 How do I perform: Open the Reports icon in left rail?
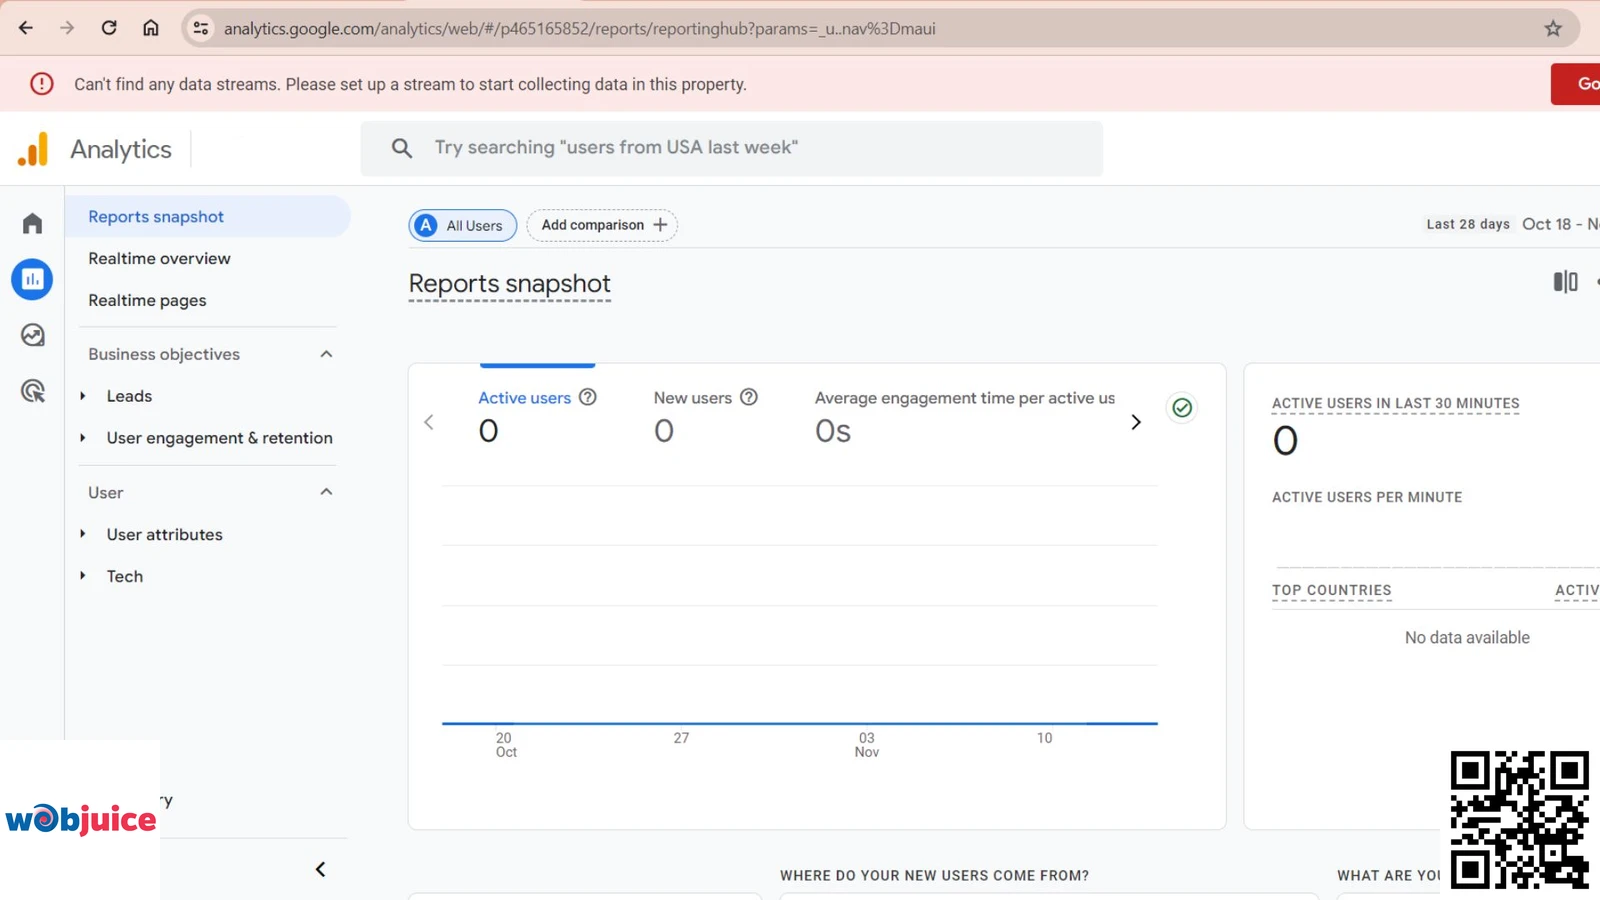coord(32,279)
